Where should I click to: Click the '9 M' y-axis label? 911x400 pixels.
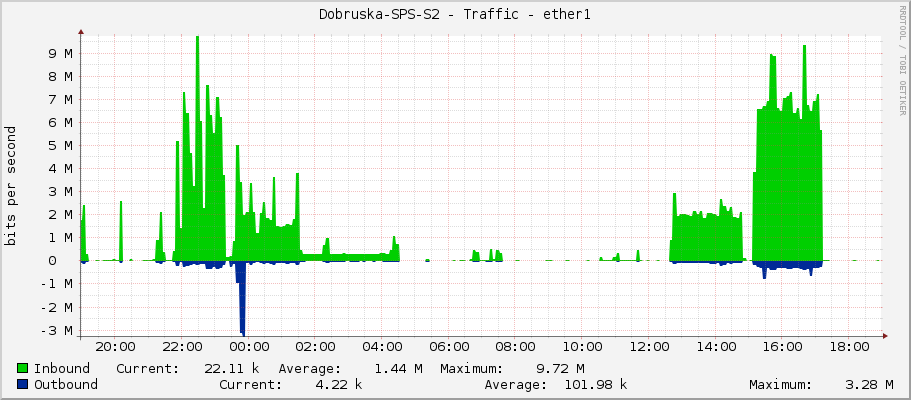[60, 53]
